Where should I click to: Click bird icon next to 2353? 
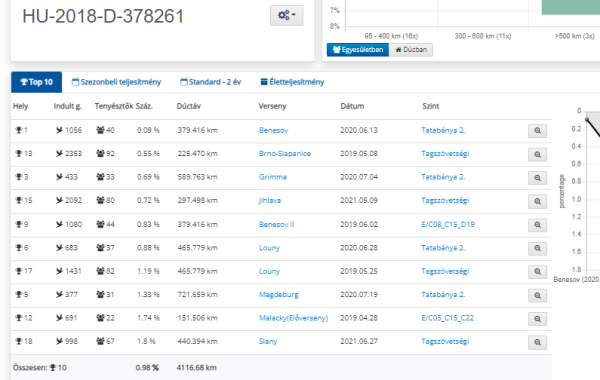[x=59, y=154]
